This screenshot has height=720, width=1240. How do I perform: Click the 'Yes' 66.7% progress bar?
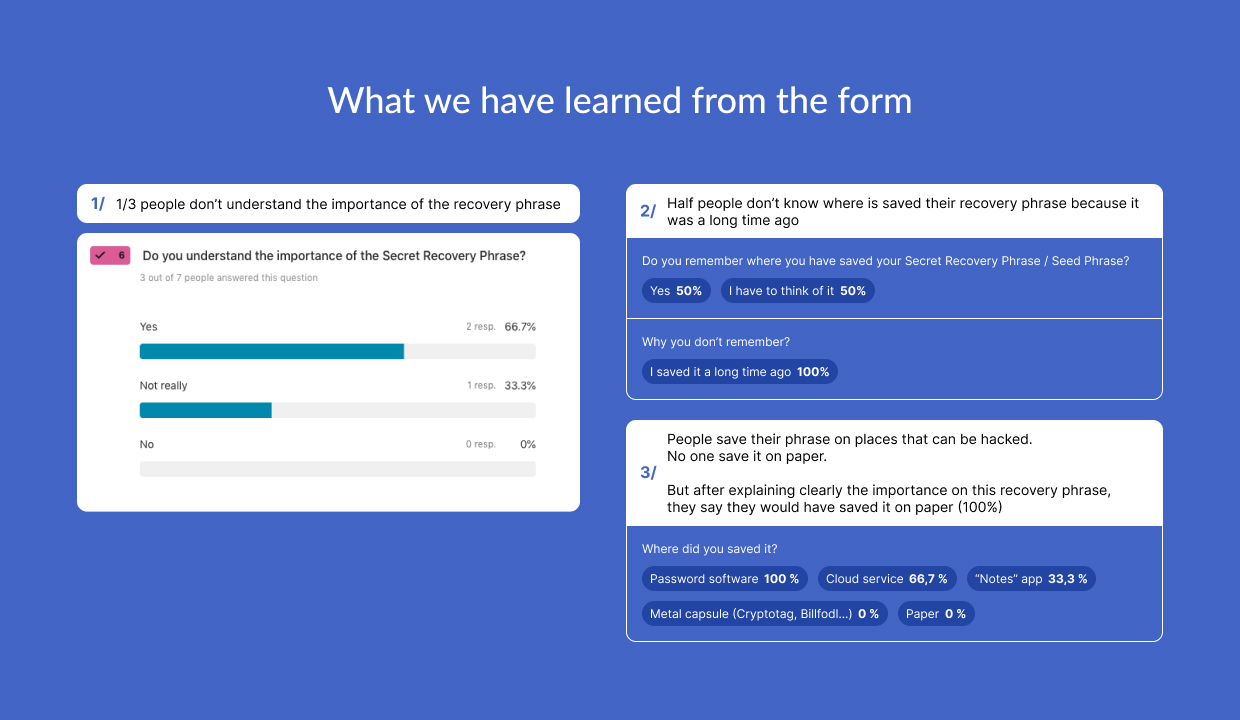click(337, 351)
